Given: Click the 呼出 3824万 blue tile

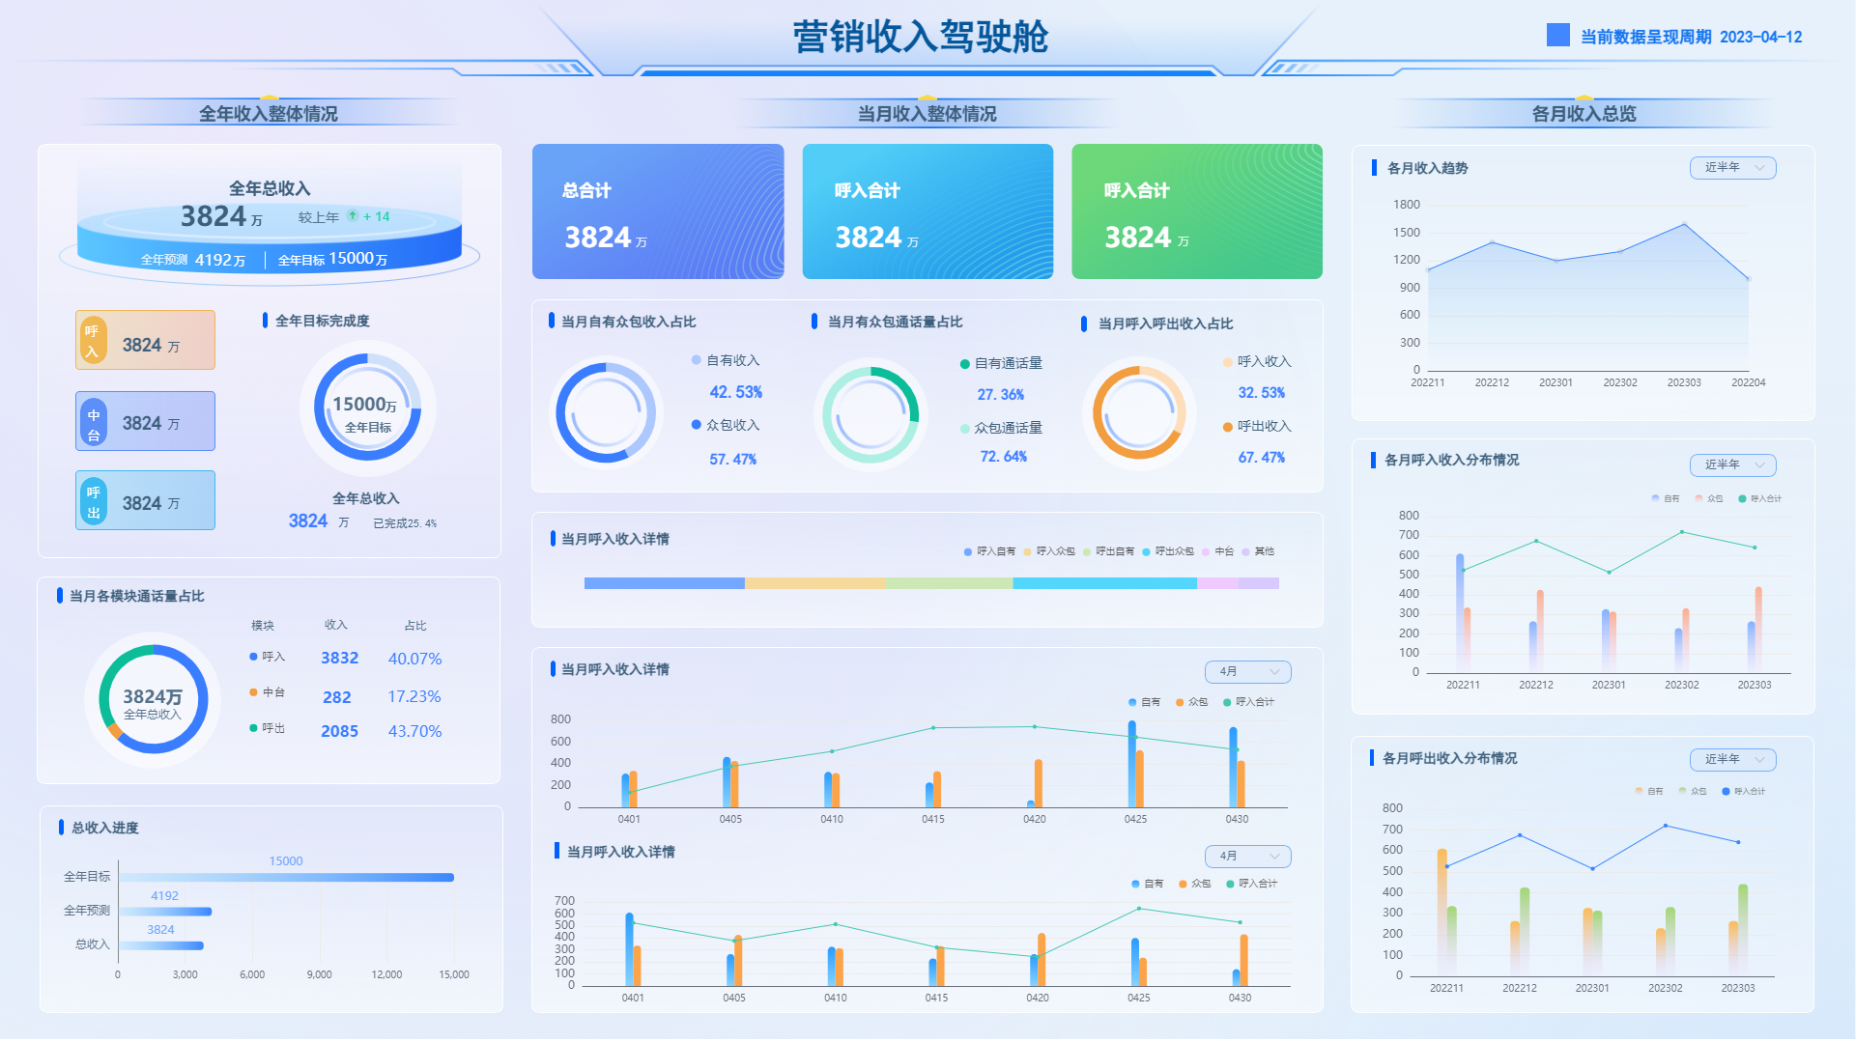Looking at the screenshot, I should click(145, 500).
